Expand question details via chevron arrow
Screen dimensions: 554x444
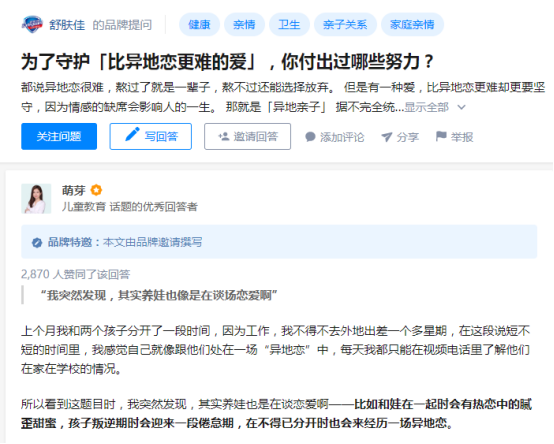[461, 107]
